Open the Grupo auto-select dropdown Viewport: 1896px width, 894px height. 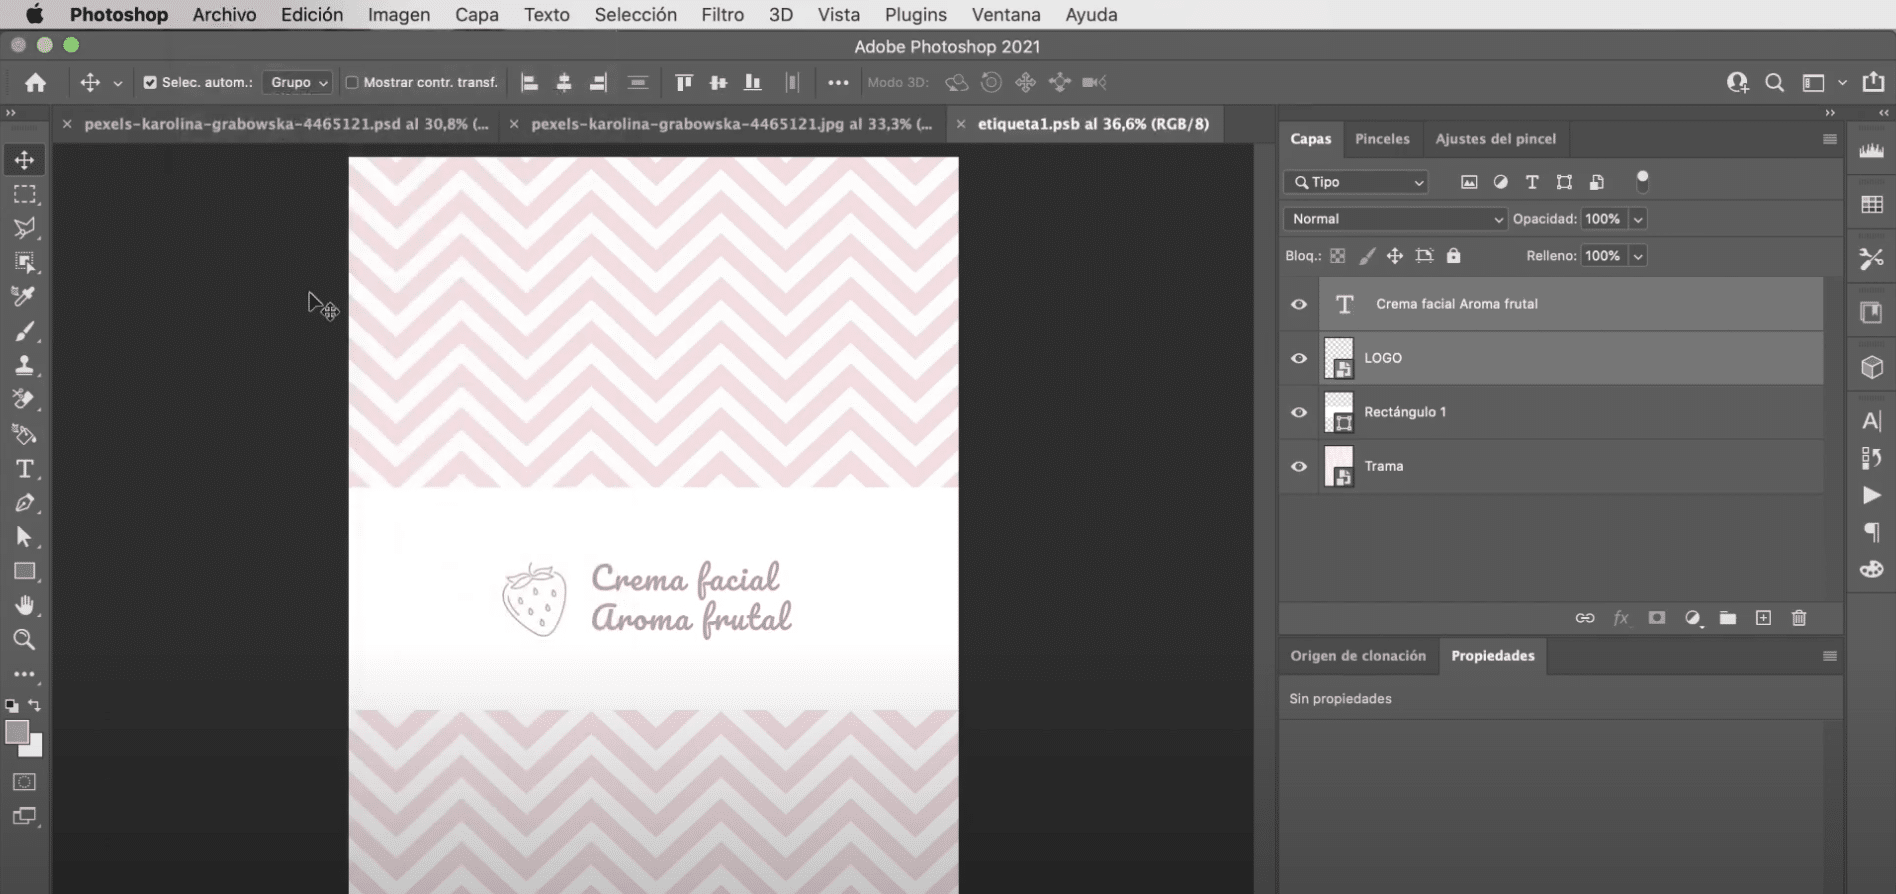click(297, 83)
